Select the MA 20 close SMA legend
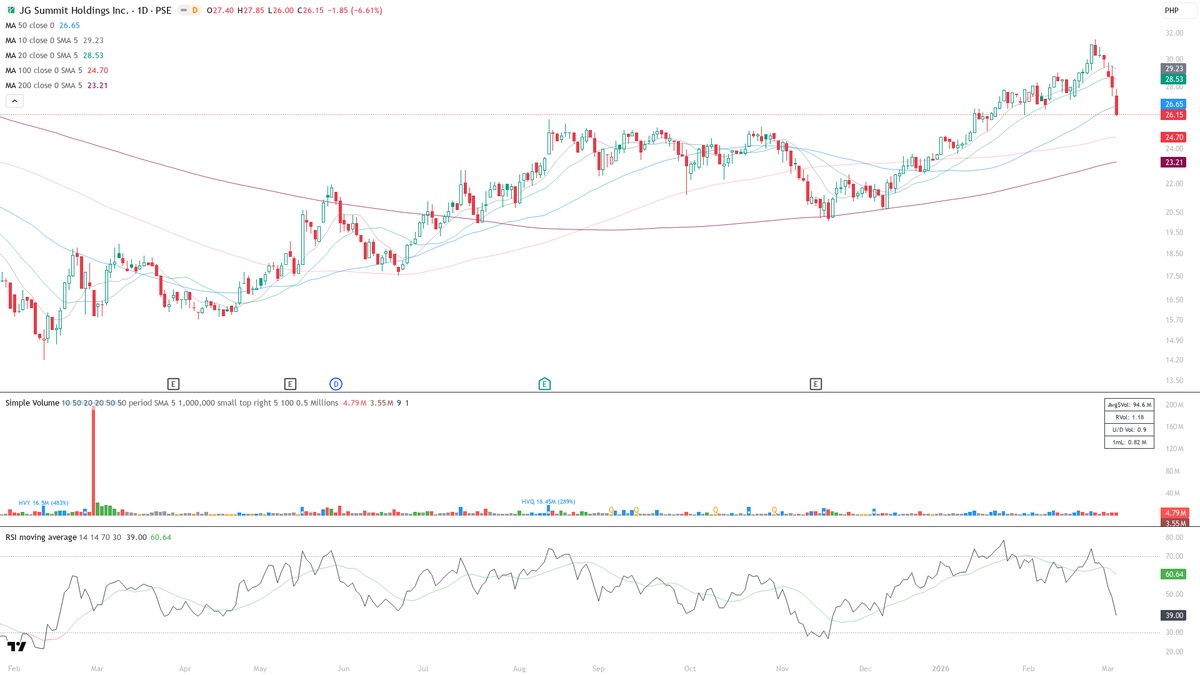The image size is (1200, 675). [54, 55]
